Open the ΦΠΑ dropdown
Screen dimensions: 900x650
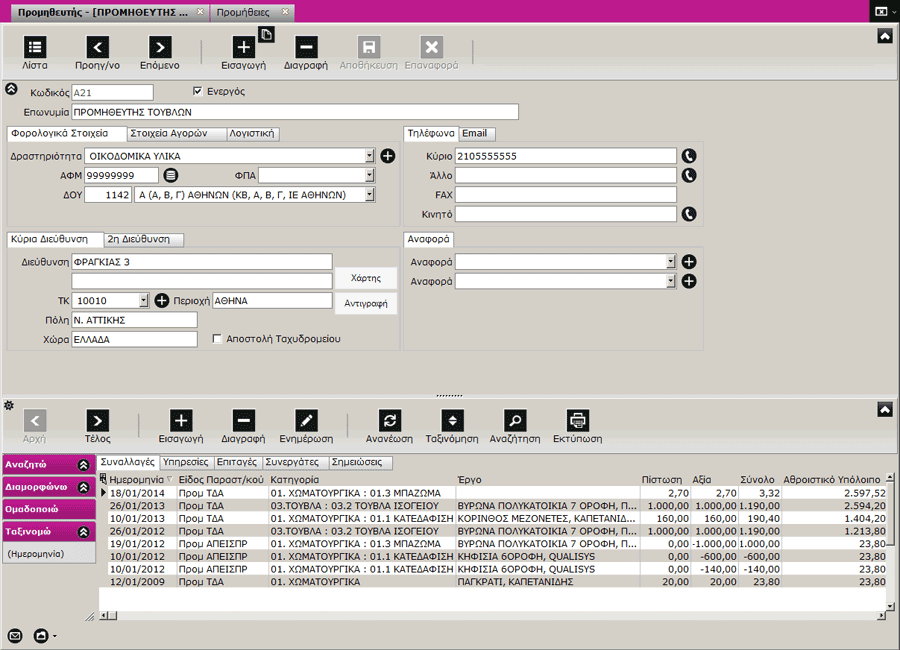(x=370, y=175)
